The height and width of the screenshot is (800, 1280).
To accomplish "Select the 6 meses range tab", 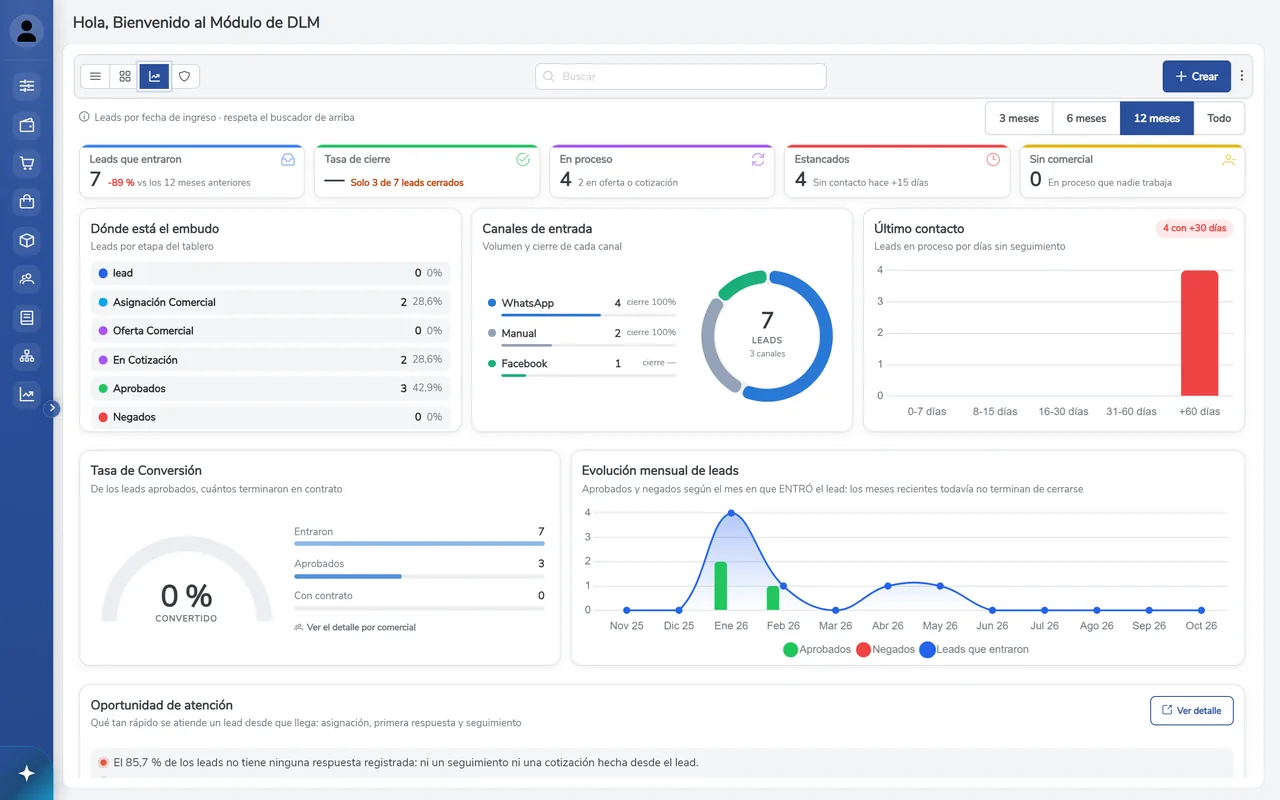I will pos(1086,118).
